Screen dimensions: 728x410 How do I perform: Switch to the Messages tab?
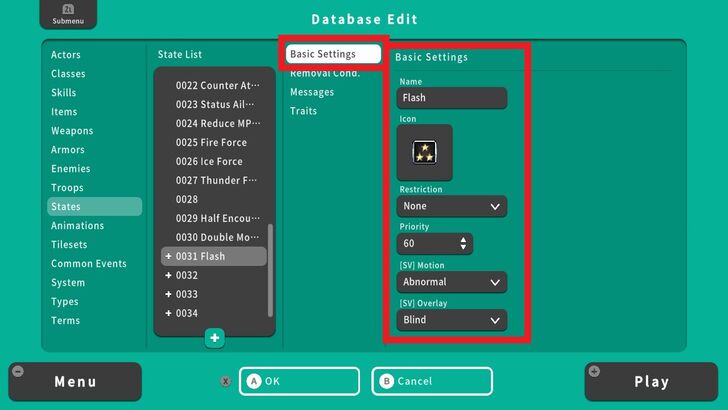point(312,92)
